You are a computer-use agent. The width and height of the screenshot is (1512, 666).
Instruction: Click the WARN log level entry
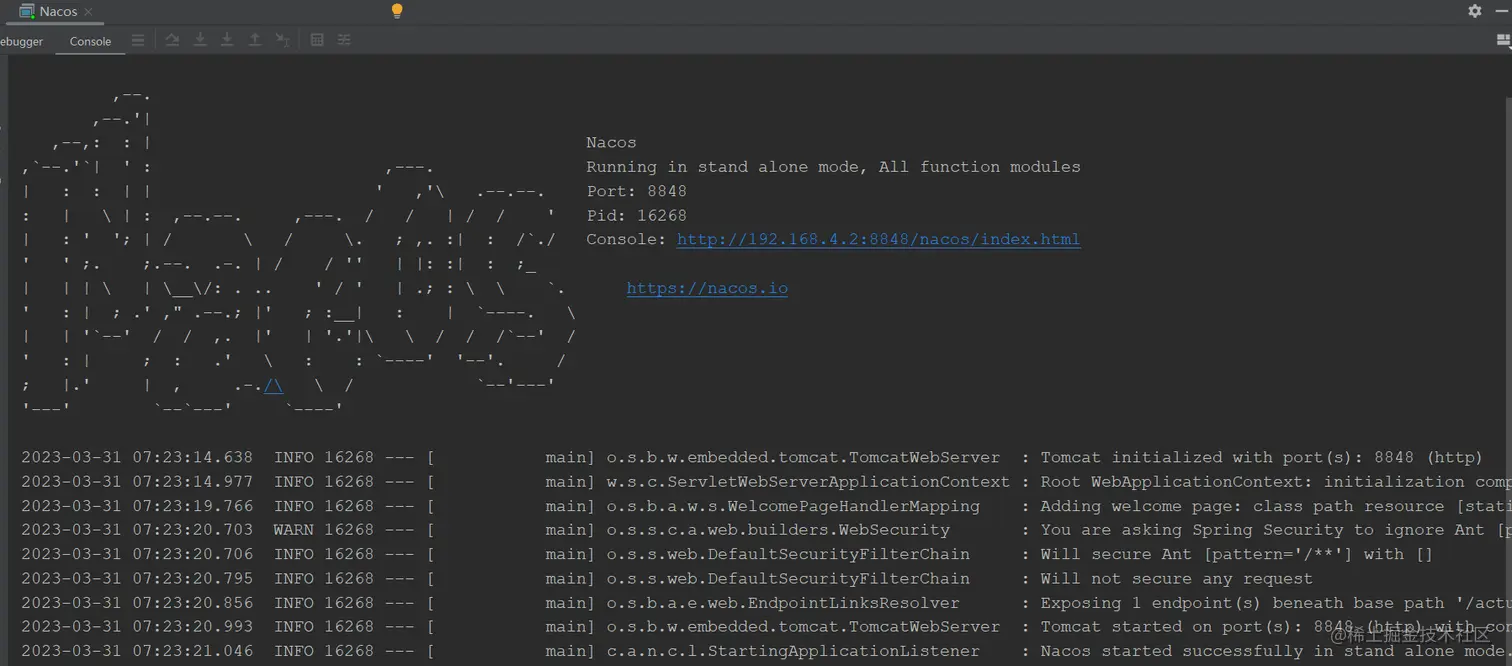293,530
